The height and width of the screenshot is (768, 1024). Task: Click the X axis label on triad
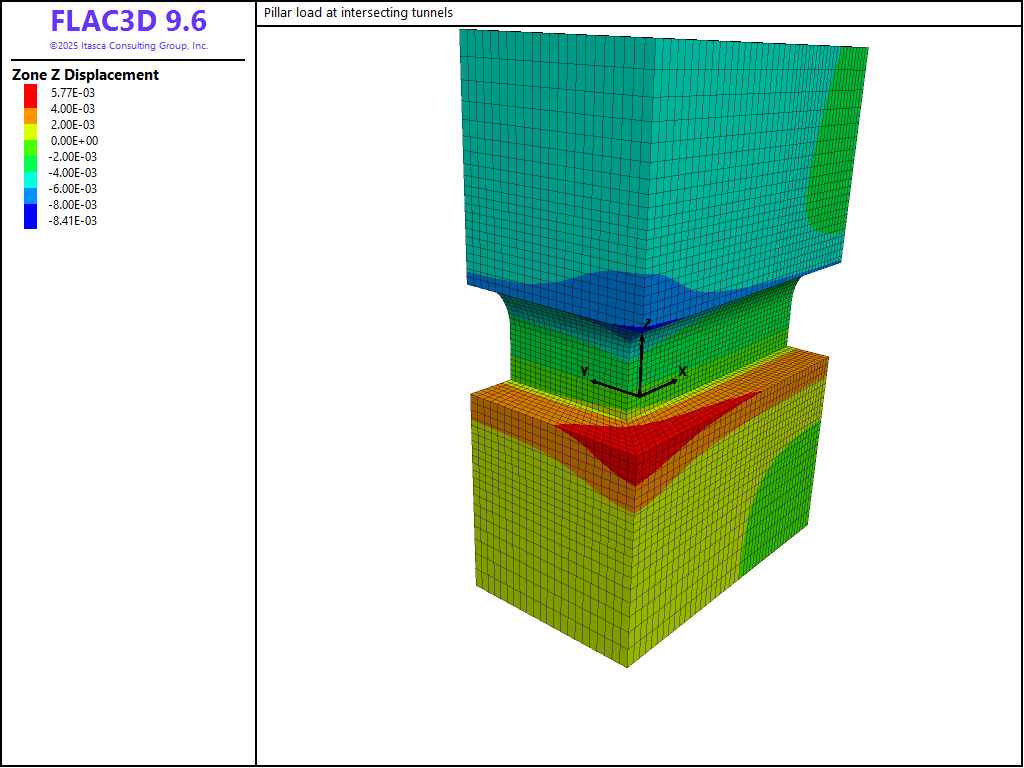click(683, 371)
